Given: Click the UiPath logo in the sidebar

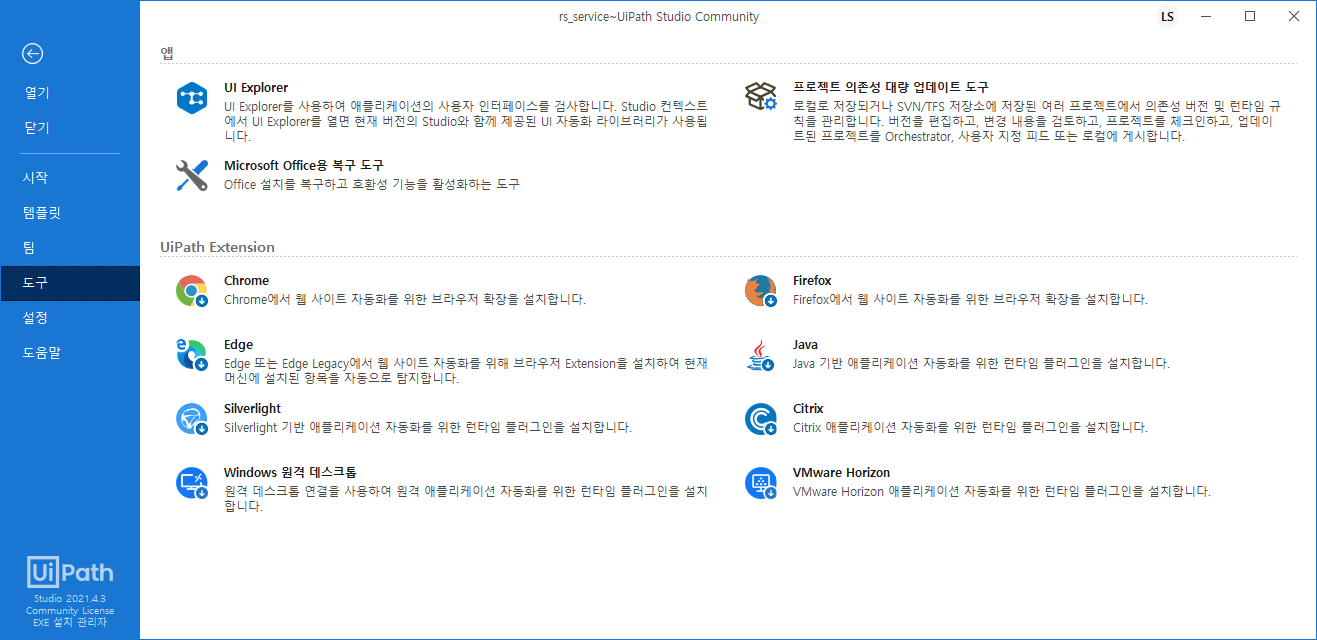Looking at the screenshot, I should (x=69, y=572).
